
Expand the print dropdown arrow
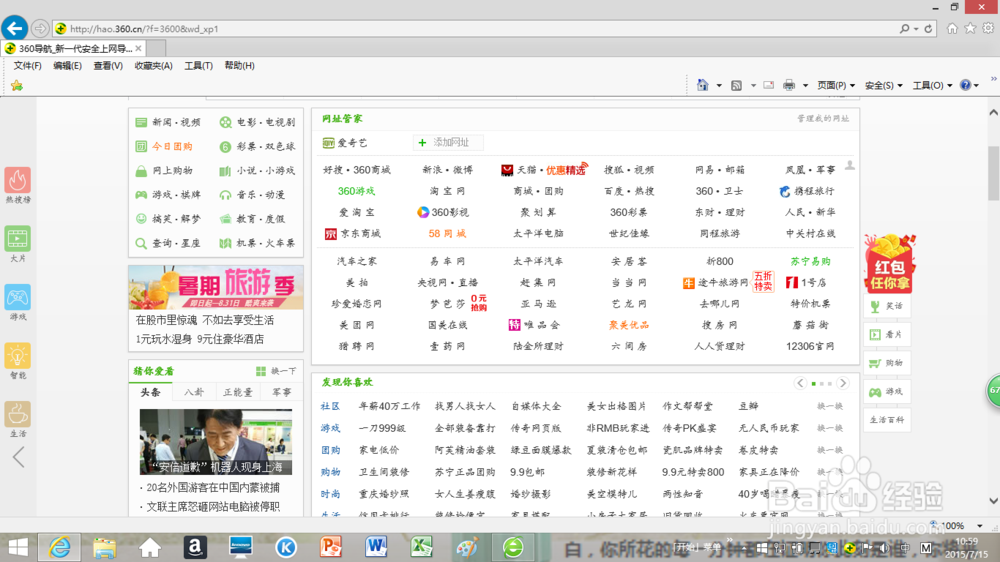[805, 85]
